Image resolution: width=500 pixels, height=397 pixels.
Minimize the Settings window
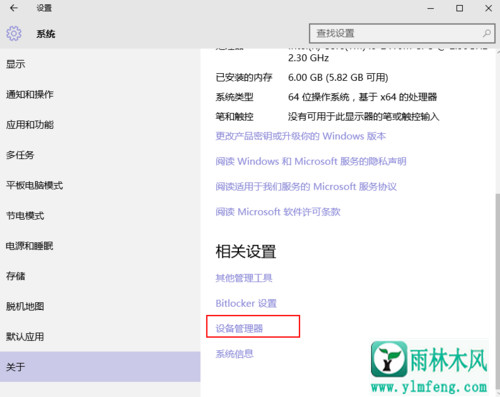point(431,8)
